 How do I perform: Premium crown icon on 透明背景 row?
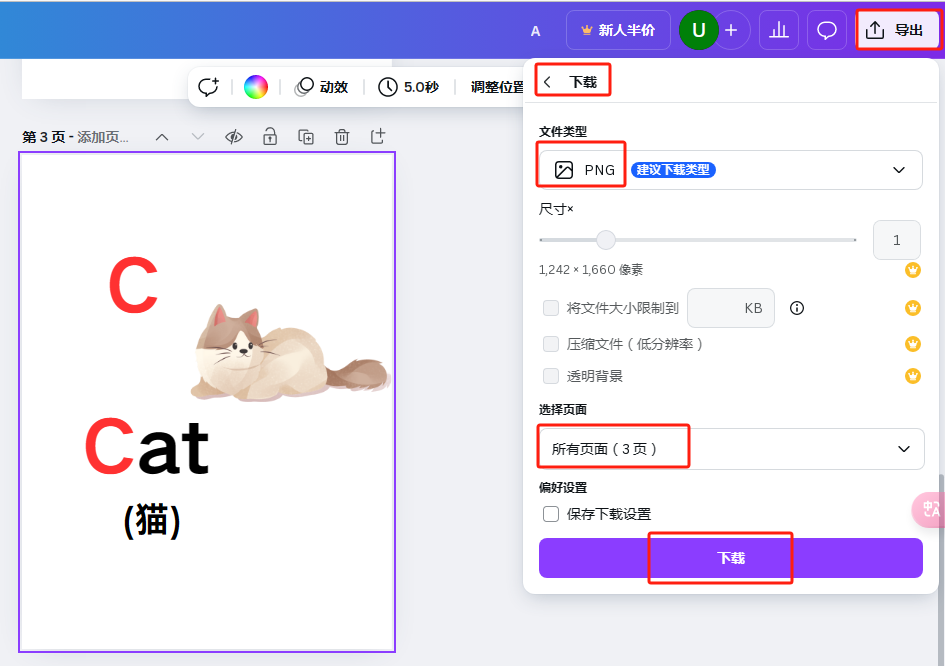click(913, 376)
